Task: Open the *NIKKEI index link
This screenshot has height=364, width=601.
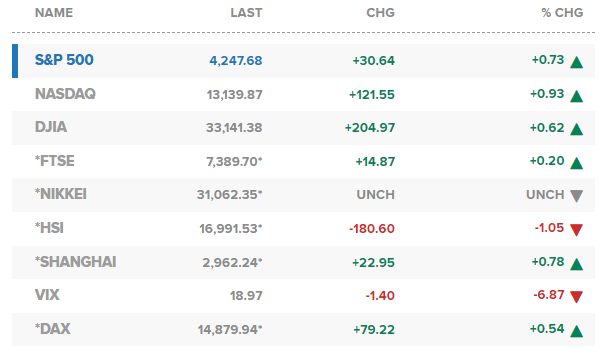Action: (61, 194)
